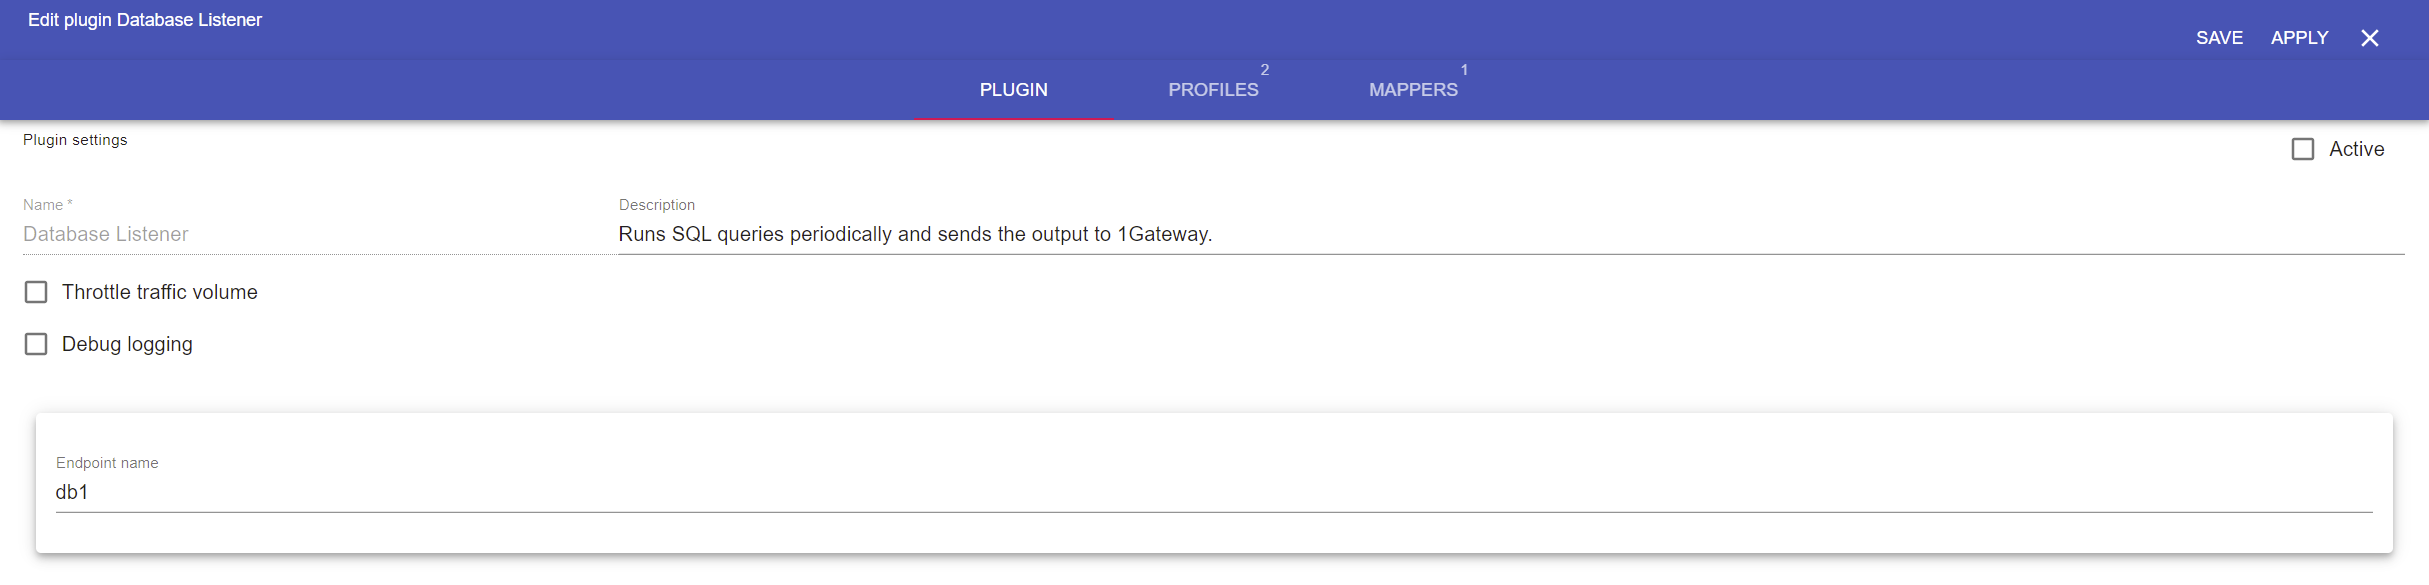The height and width of the screenshot is (585, 2429).
Task: Click the Endpoint name field containing db1
Action: click(x=1200, y=492)
